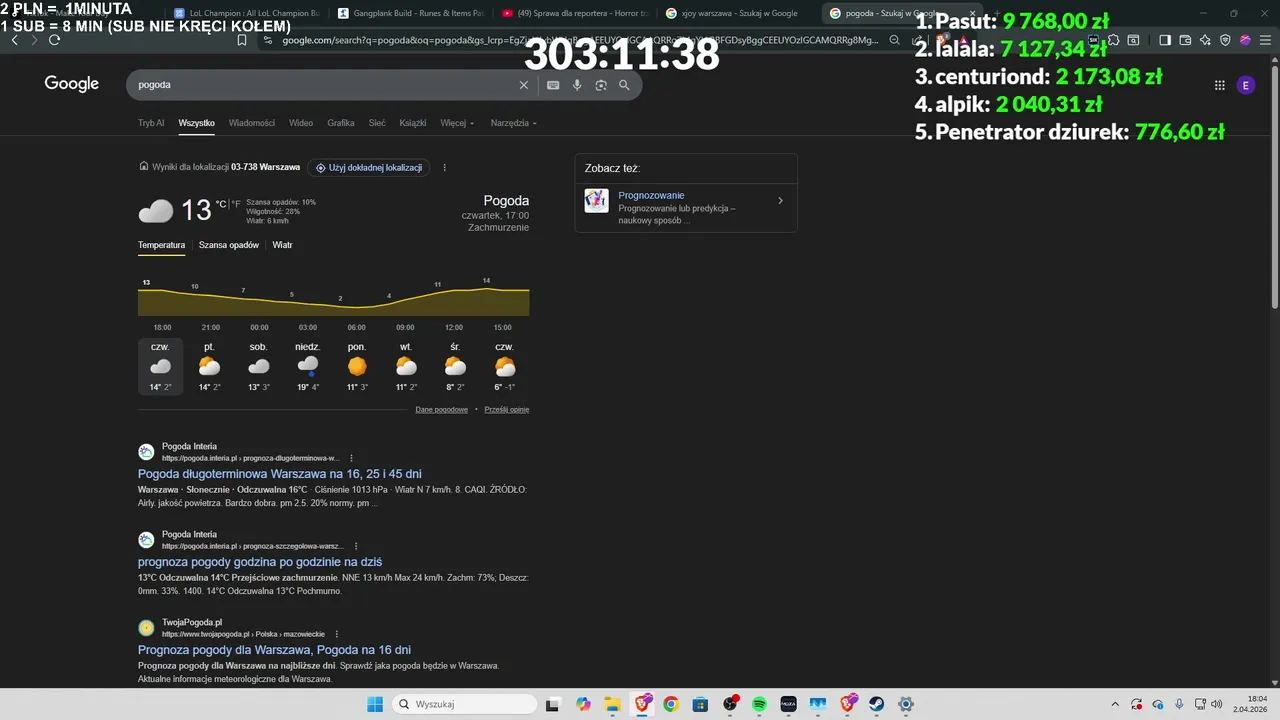Image resolution: width=1280 pixels, height=720 pixels.
Task: Open the Google apps grid
Action: point(1219,85)
